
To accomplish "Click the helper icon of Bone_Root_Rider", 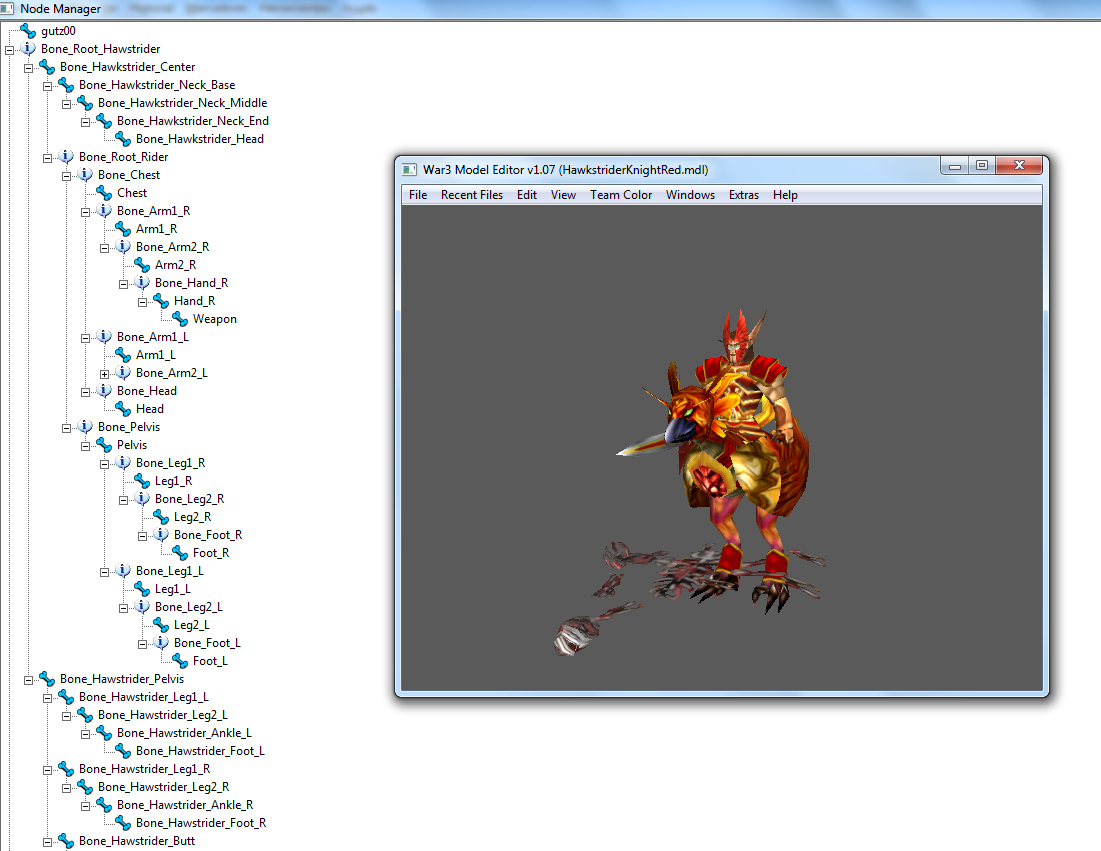I will coord(66,157).
